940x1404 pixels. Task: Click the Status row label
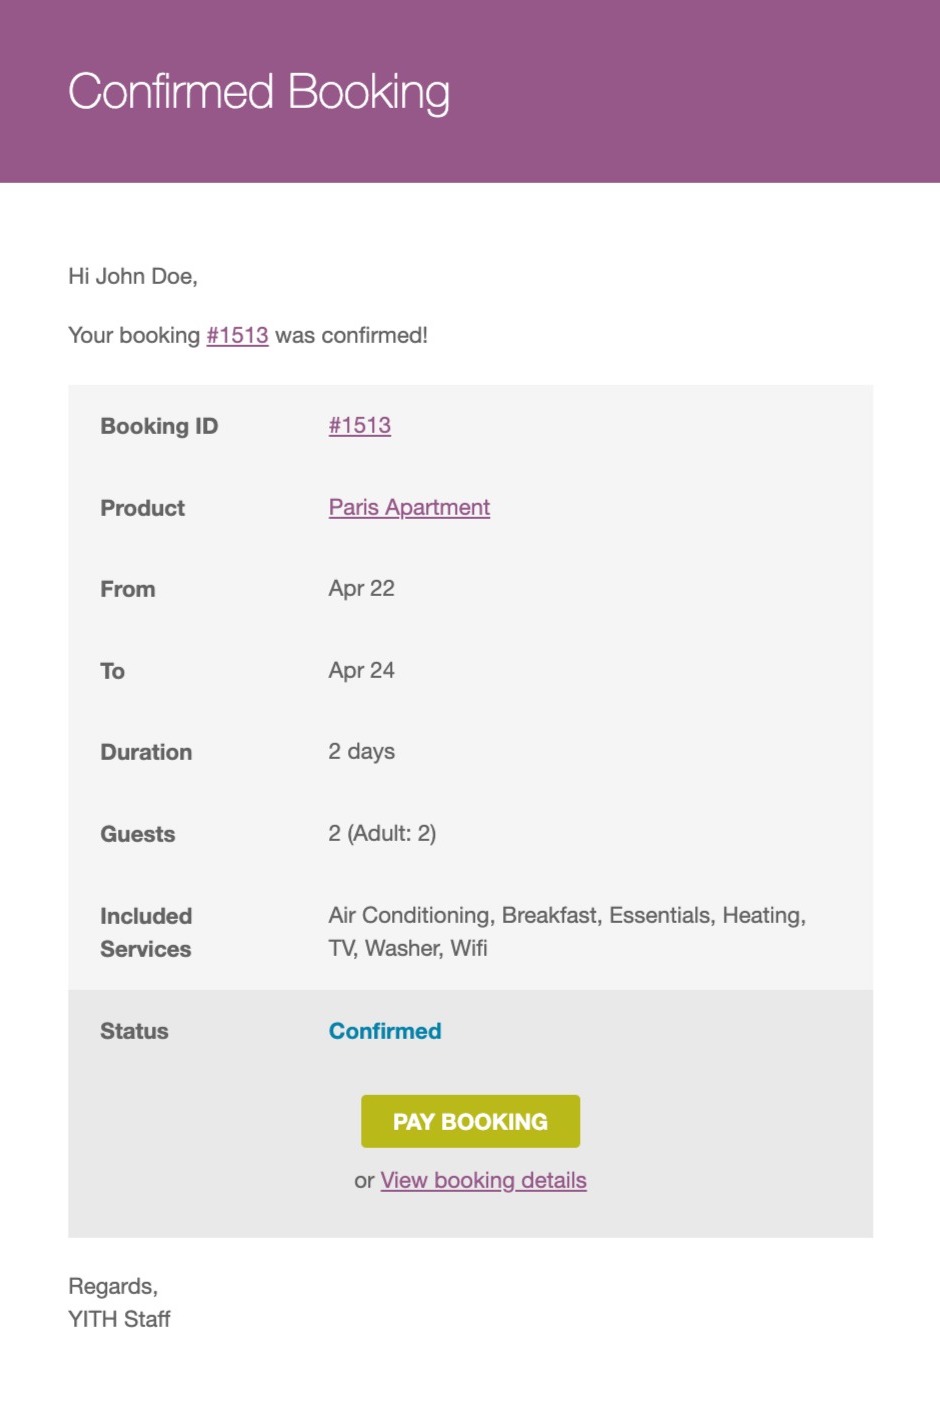point(134,1031)
